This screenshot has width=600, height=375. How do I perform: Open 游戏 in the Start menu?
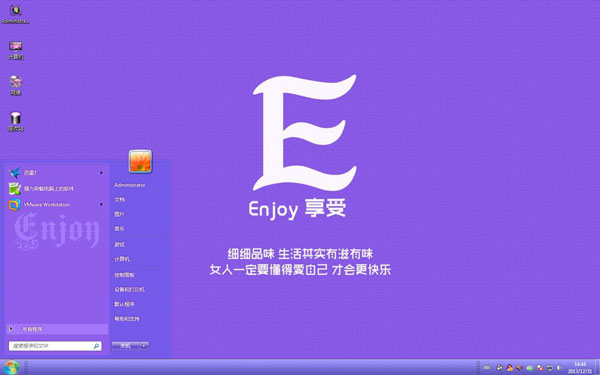[x=119, y=245]
